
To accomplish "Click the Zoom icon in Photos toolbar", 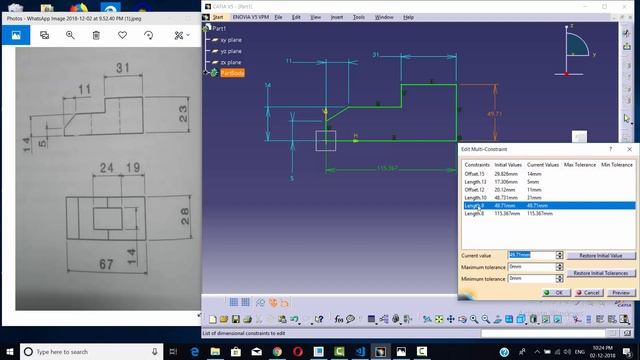I will [x=70, y=36].
